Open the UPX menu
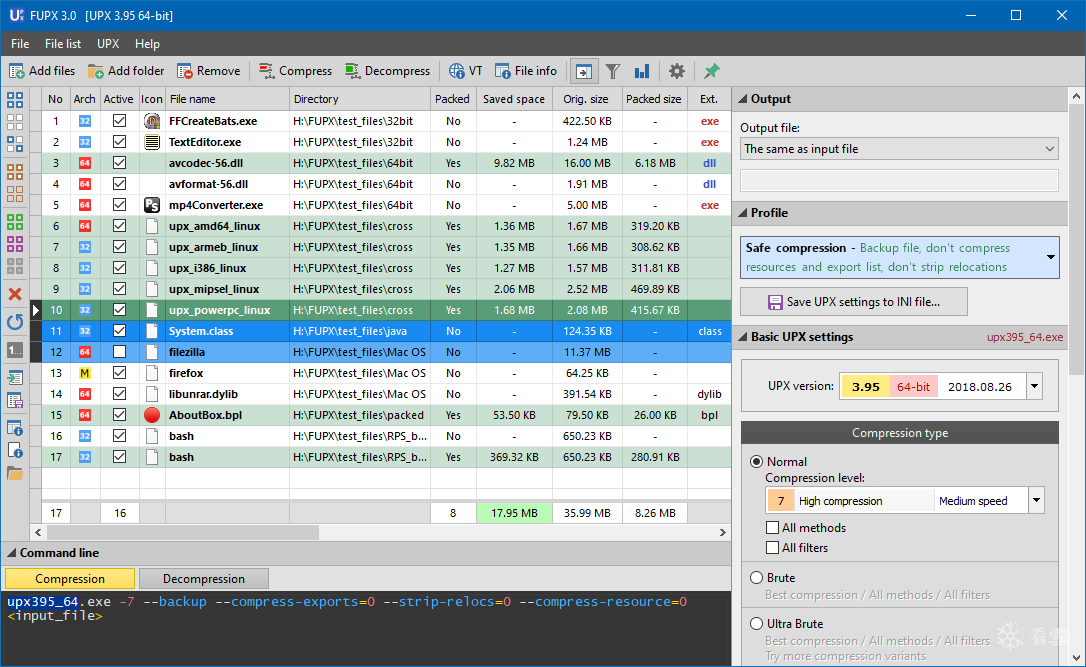 tap(108, 44)
